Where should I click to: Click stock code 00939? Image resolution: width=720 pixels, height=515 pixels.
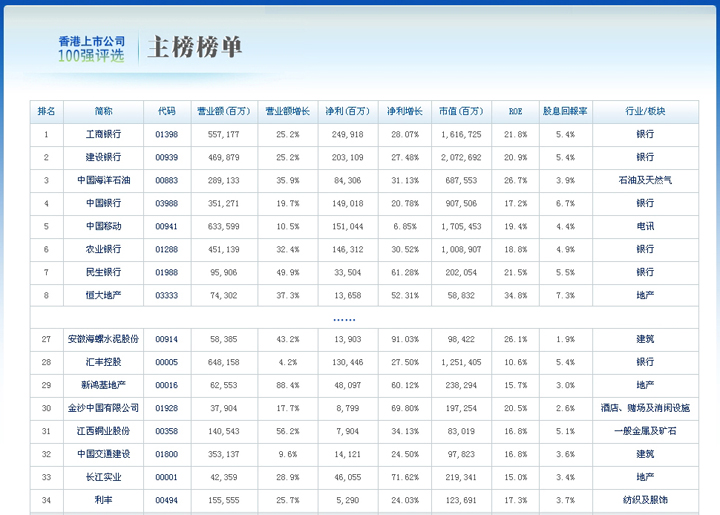coord(166,157)
